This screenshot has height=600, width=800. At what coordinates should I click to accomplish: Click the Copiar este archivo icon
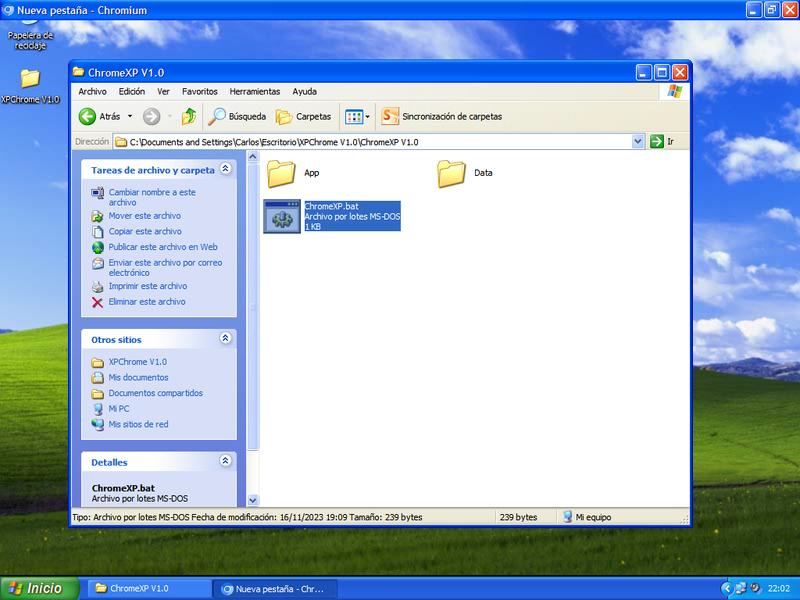point(97,232)
